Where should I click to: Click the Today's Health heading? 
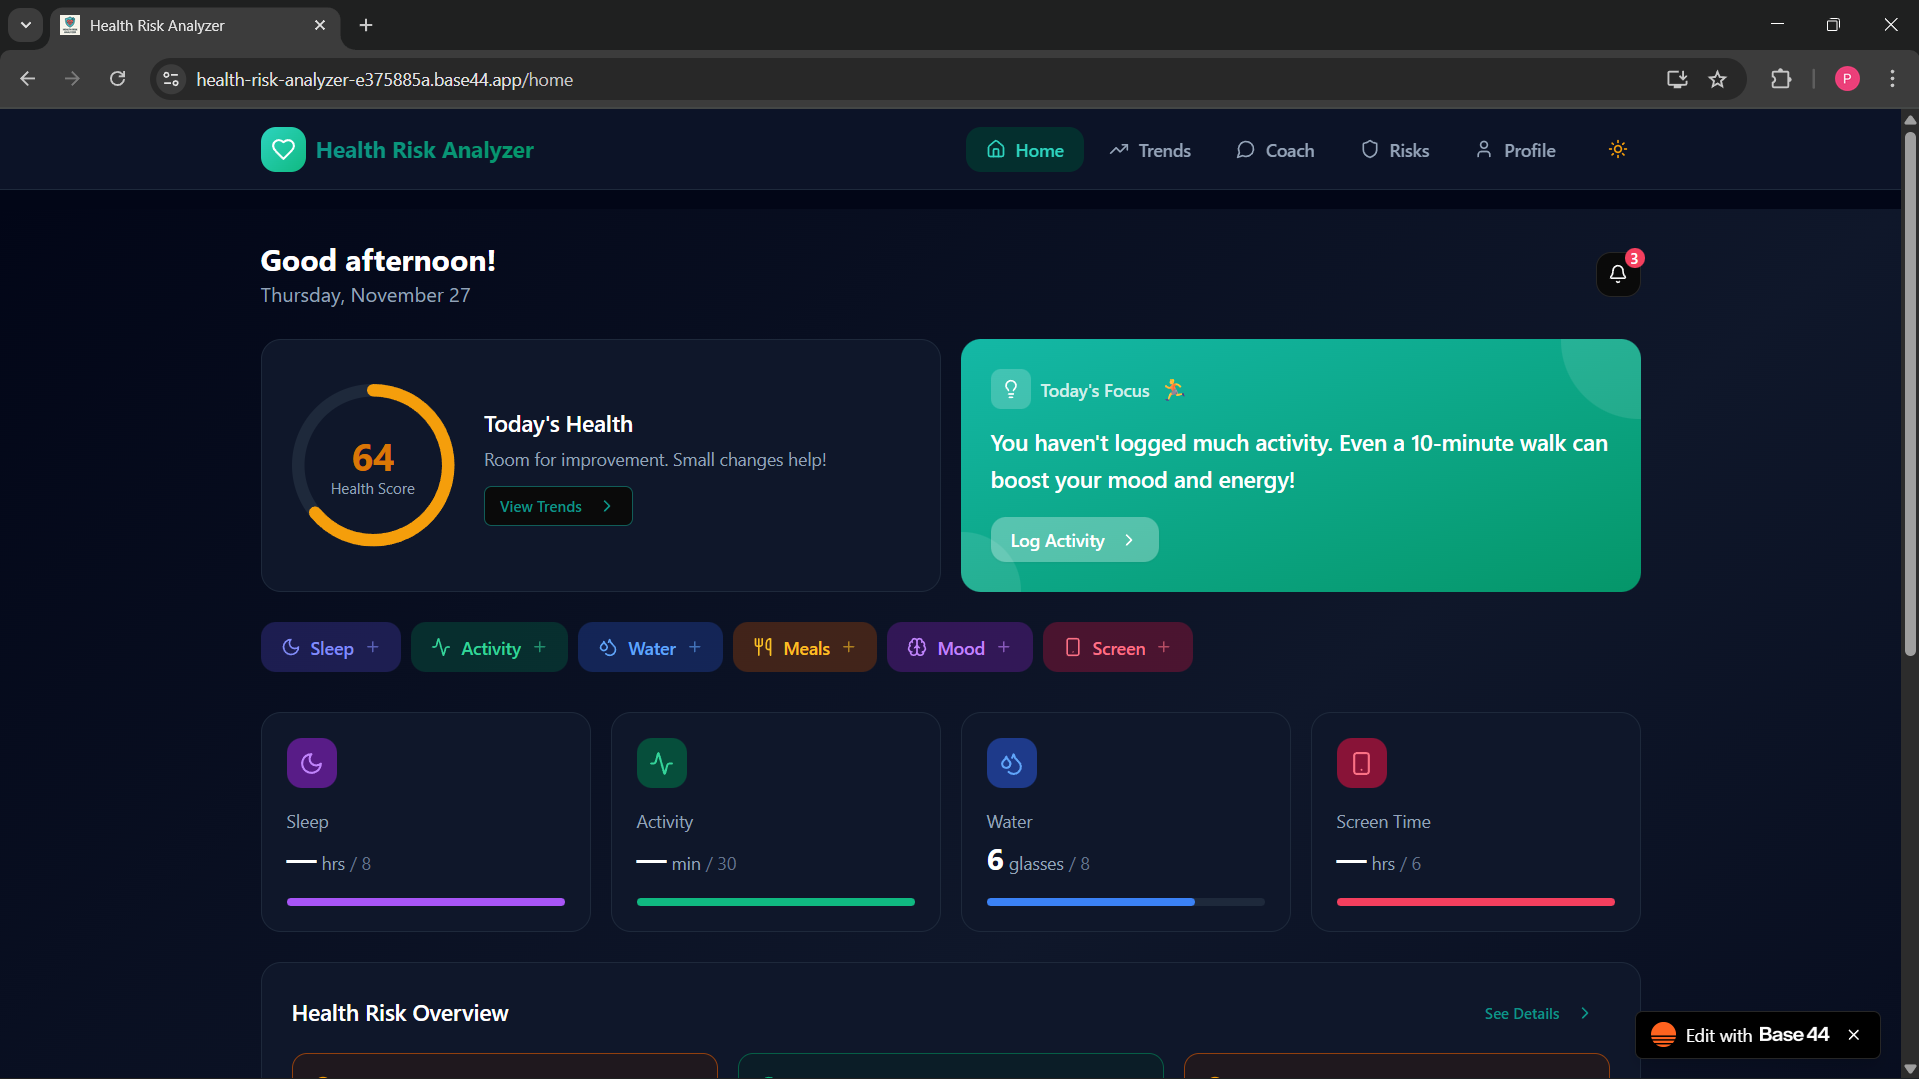pos(558,424)
